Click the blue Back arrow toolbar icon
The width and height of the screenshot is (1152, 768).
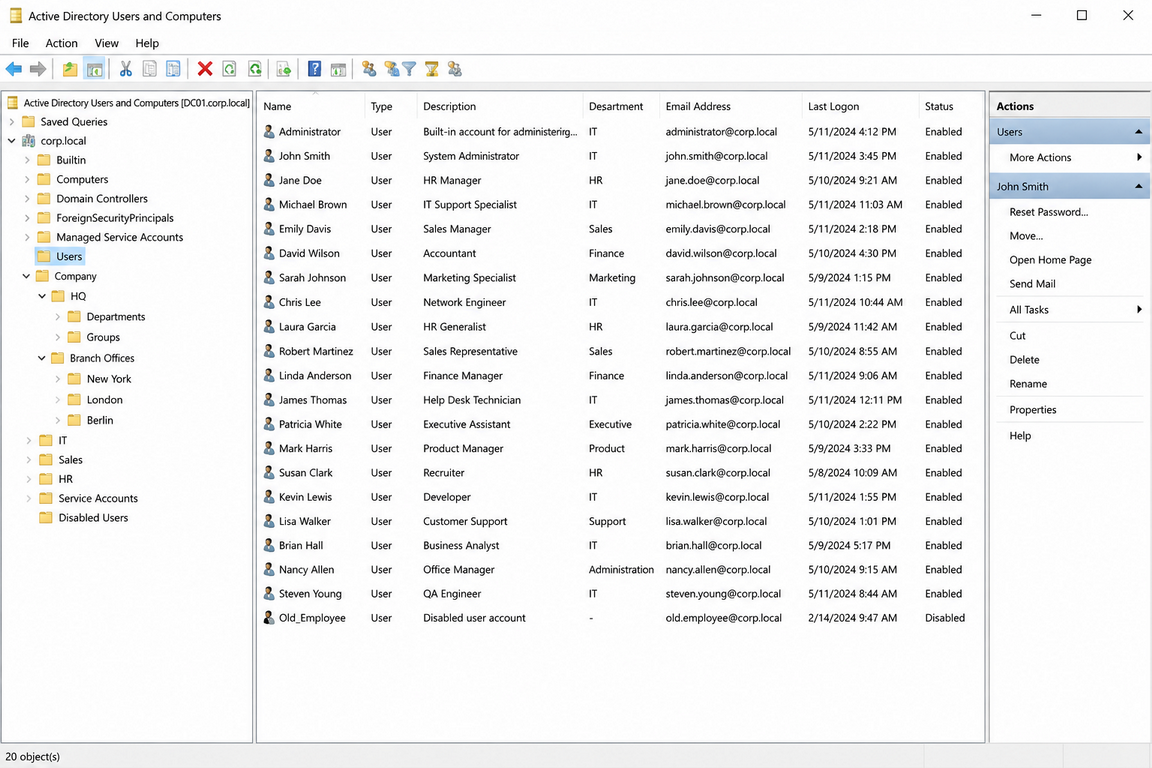(x=13, y=69)
